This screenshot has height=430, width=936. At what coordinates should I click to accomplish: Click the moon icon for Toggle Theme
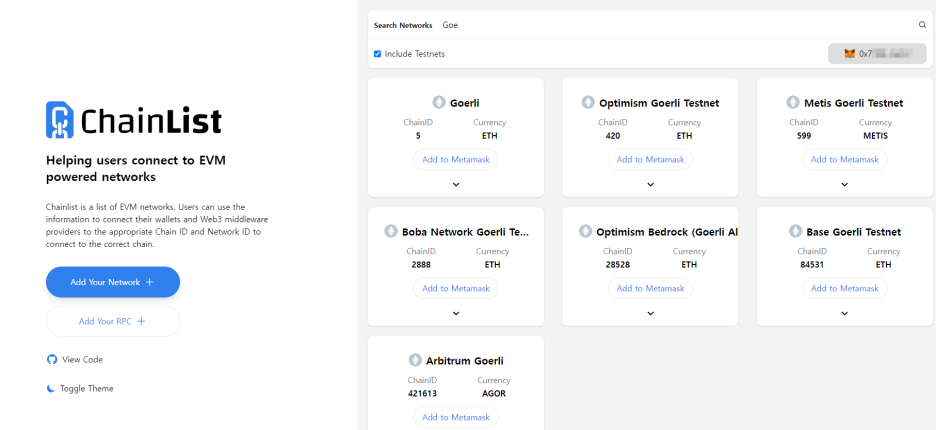coord(51,388)
